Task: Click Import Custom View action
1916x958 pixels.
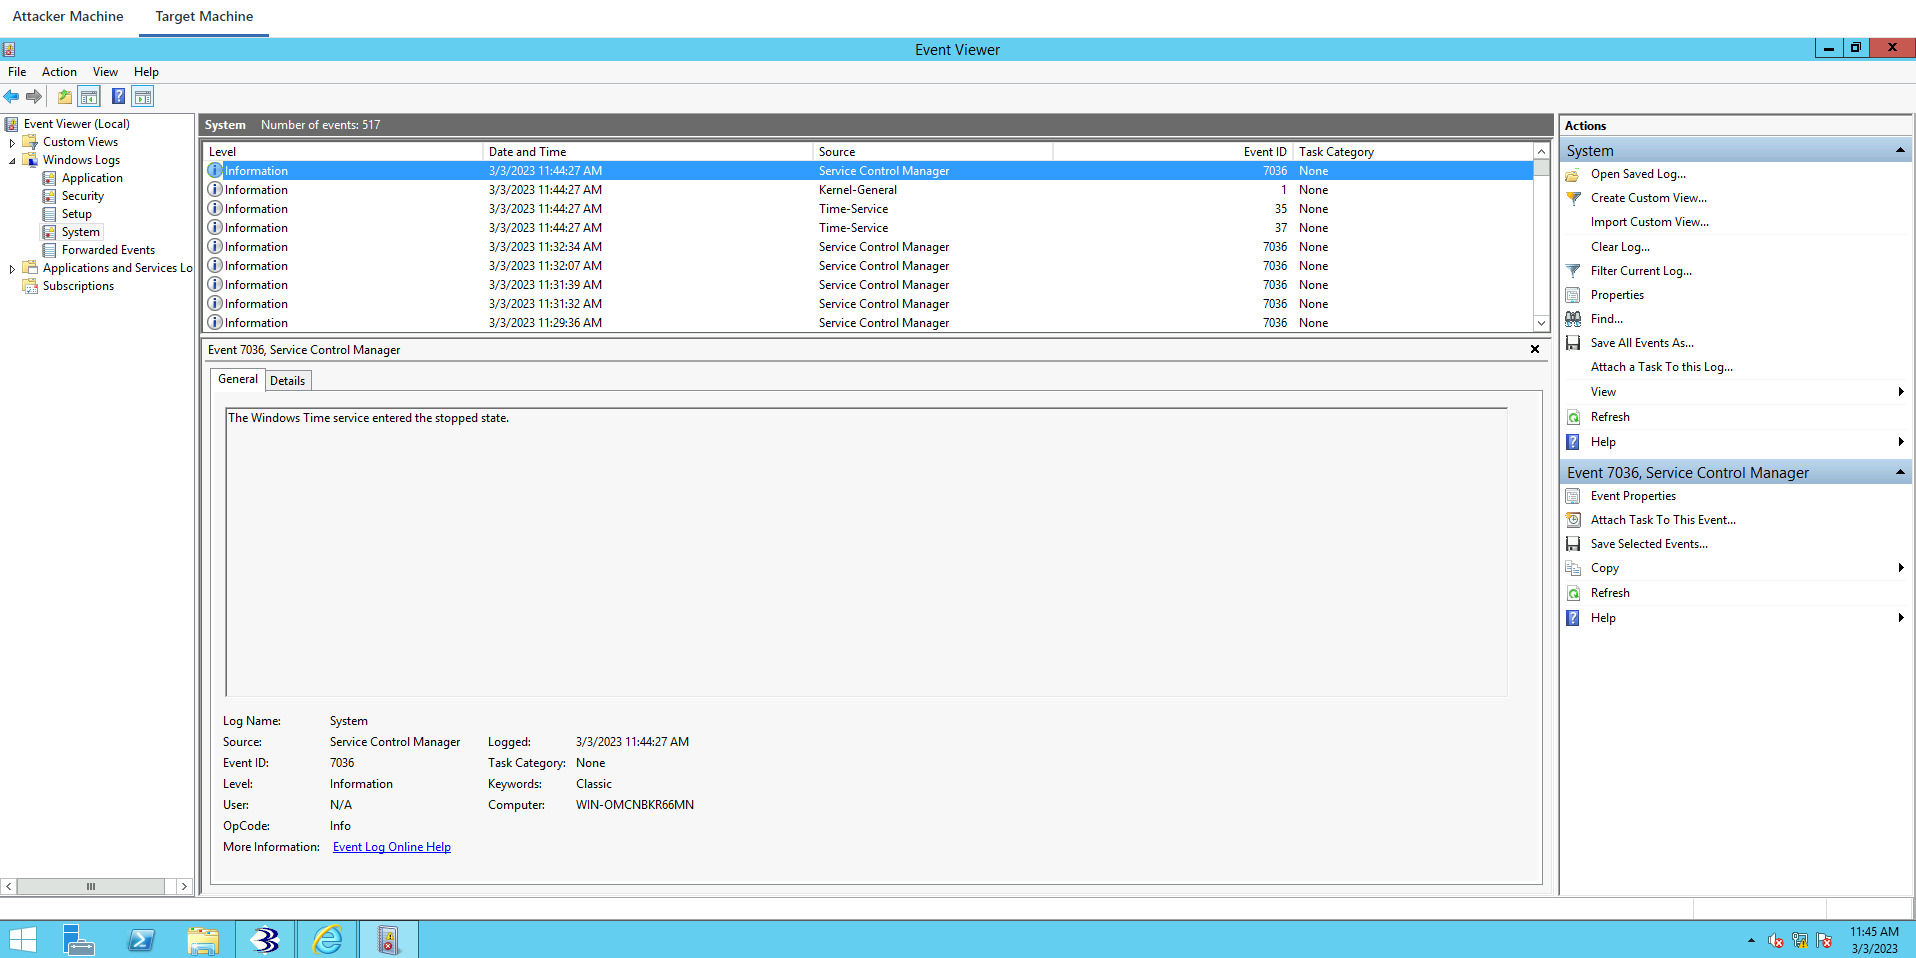Action: 1650,222
